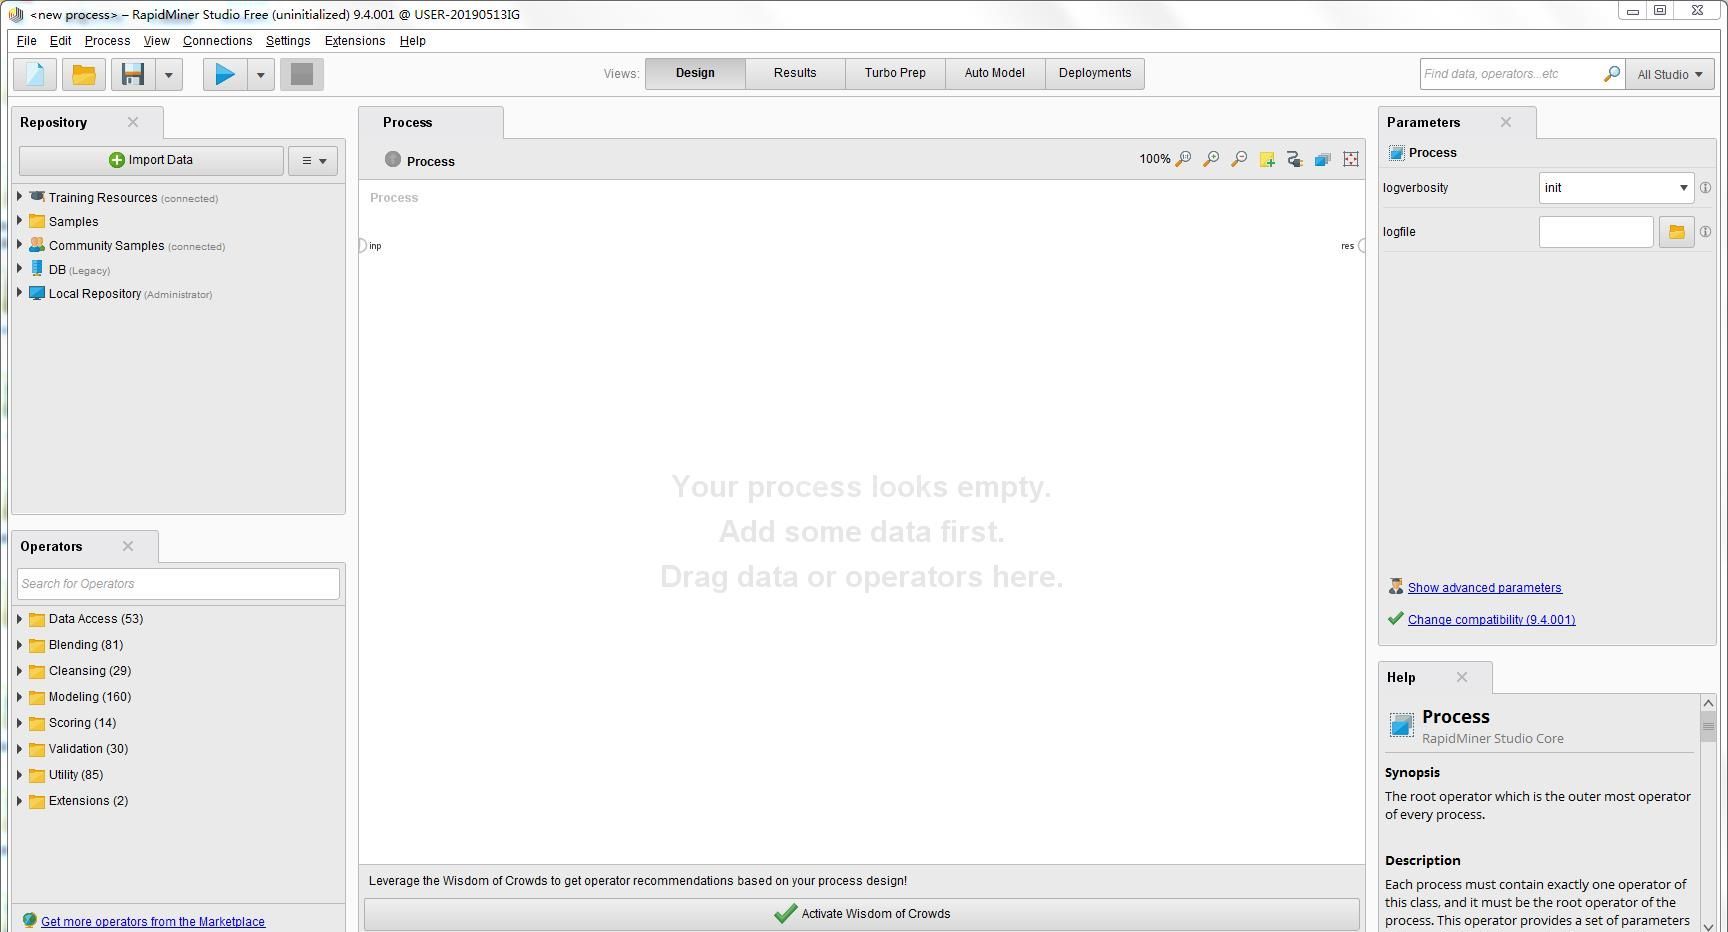Image resolution: width=1728 pixels, height=932 pixels.
Task: Show info for the logverbosity parameter
Action: pyautogui.click(x=1705, y=188)
